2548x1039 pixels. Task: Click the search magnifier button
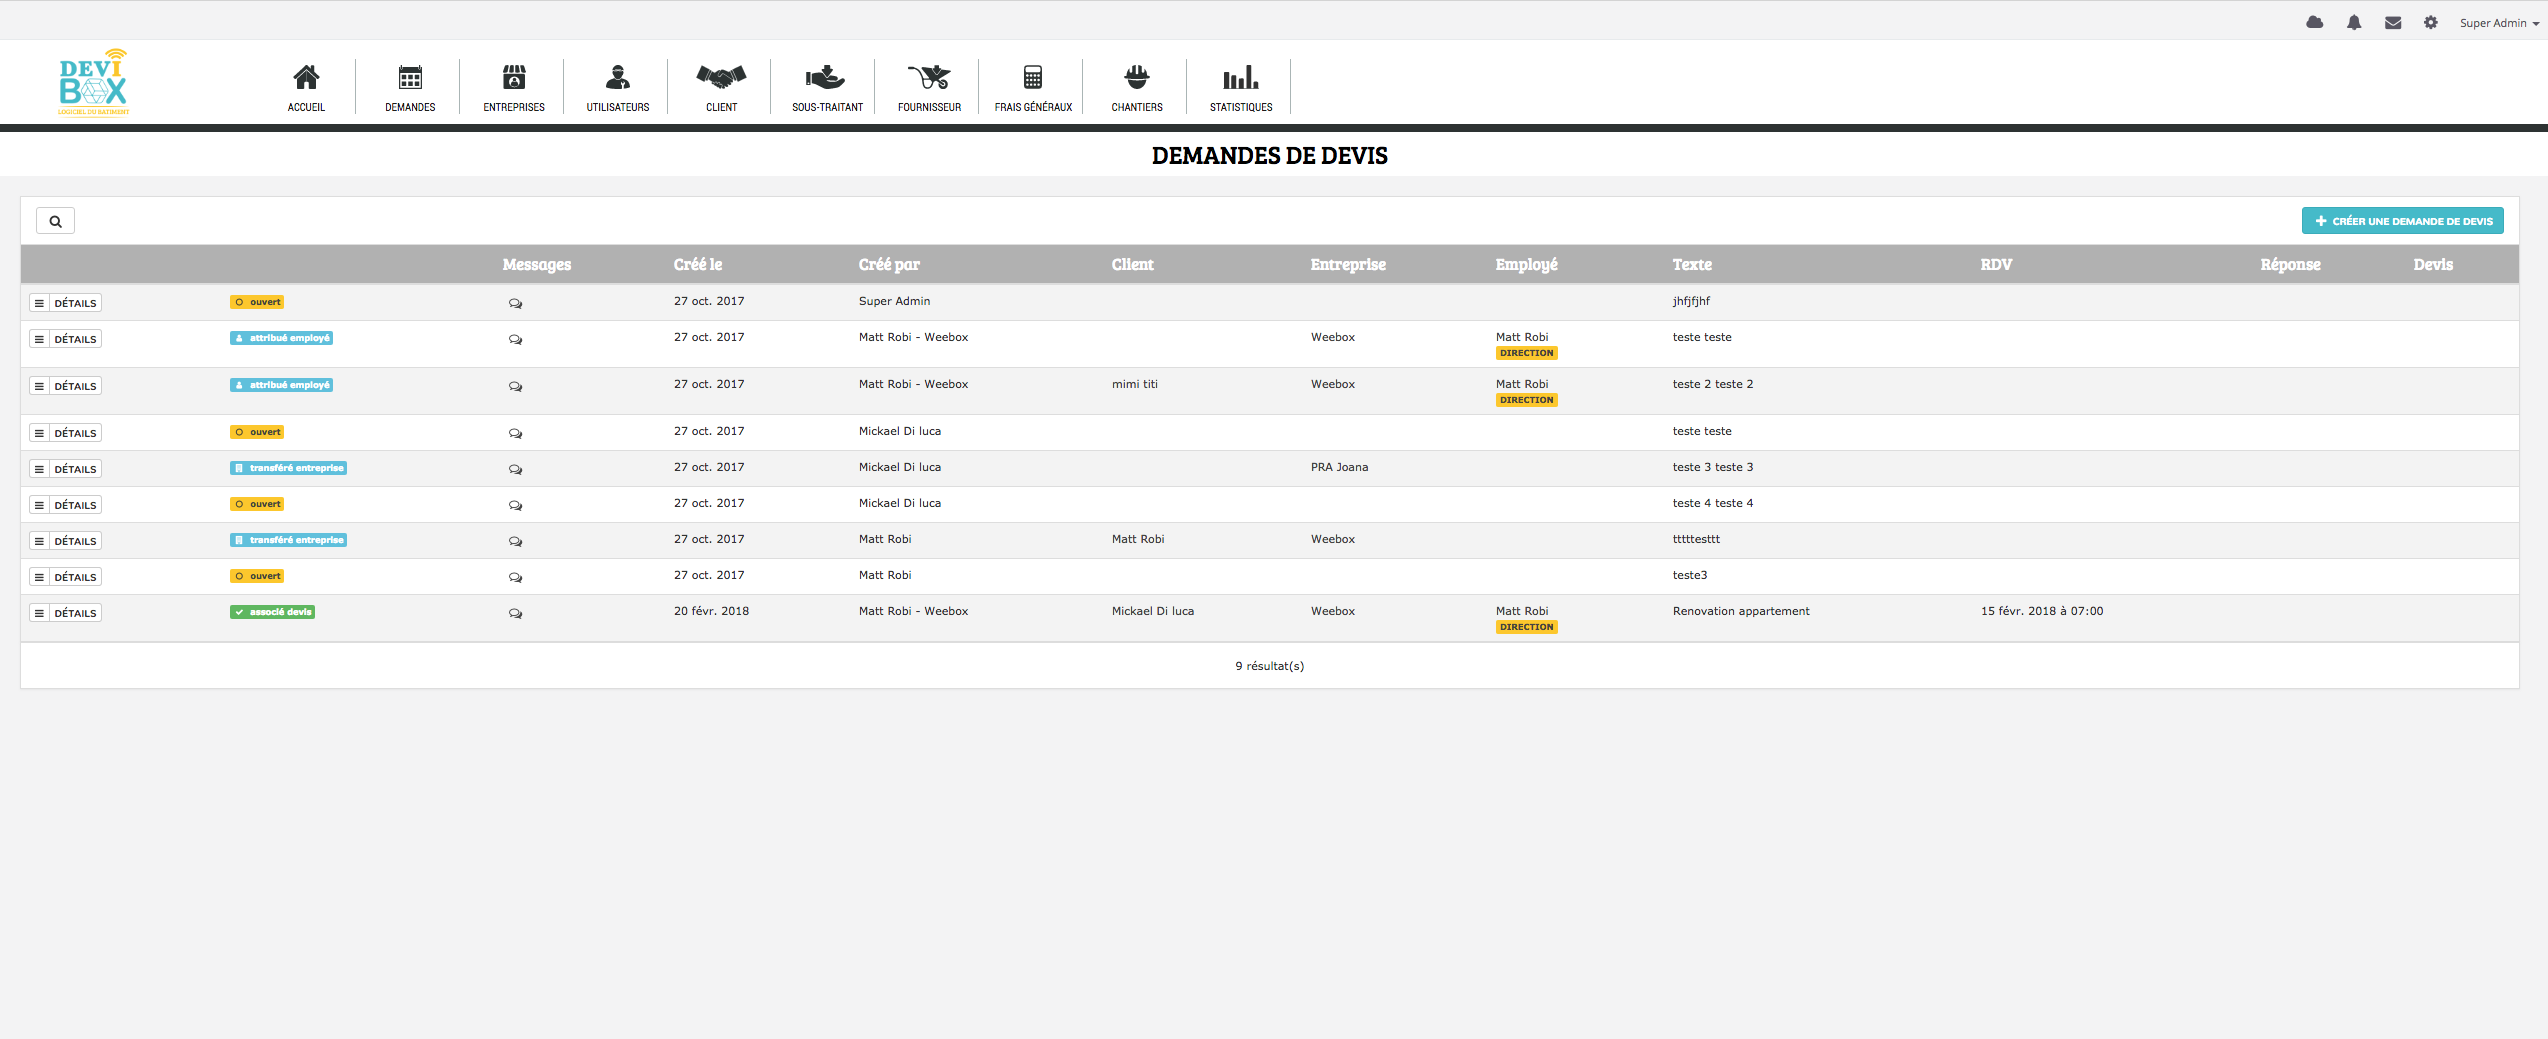tap(56, 221)
